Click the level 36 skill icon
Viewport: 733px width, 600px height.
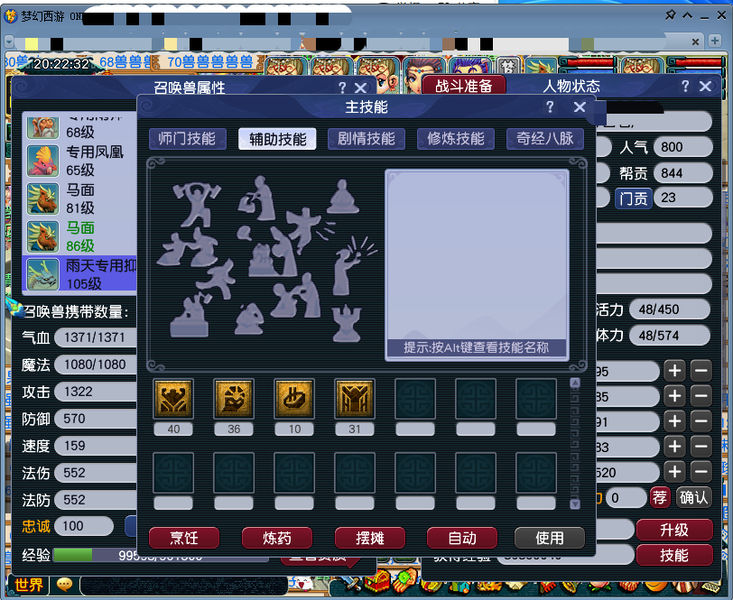pyautogui.click(x=234, y=398)
